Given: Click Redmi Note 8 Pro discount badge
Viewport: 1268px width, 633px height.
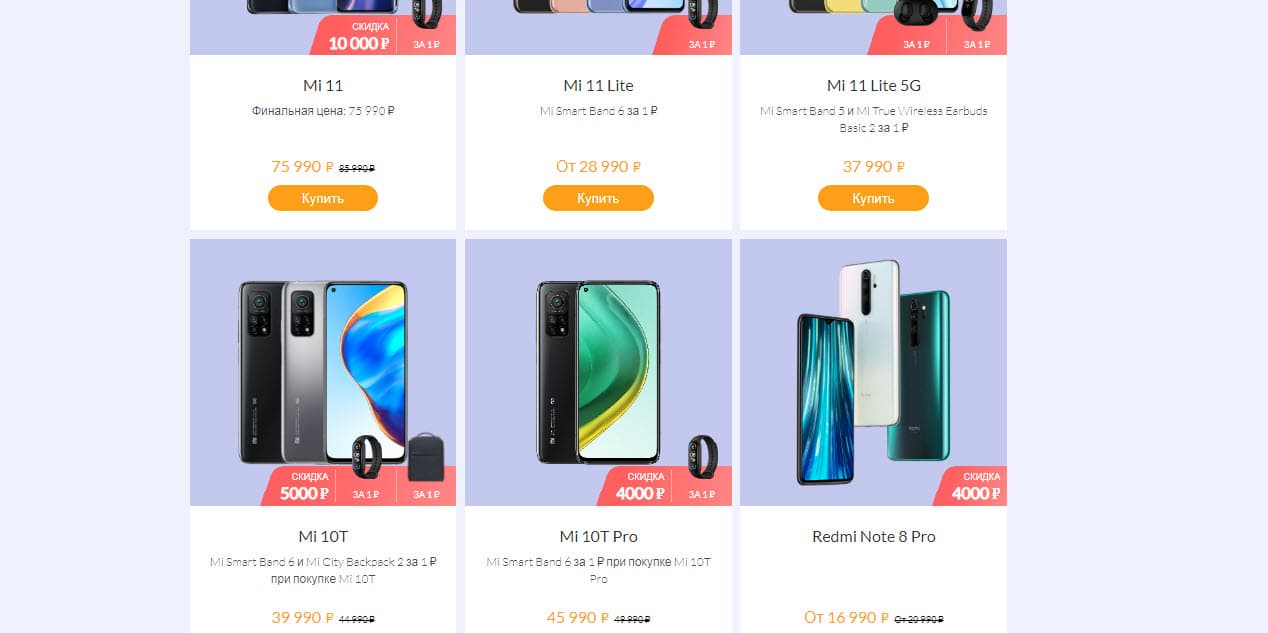Looking at the screenshot, I should pyautogui.click(x=972, y=486).
